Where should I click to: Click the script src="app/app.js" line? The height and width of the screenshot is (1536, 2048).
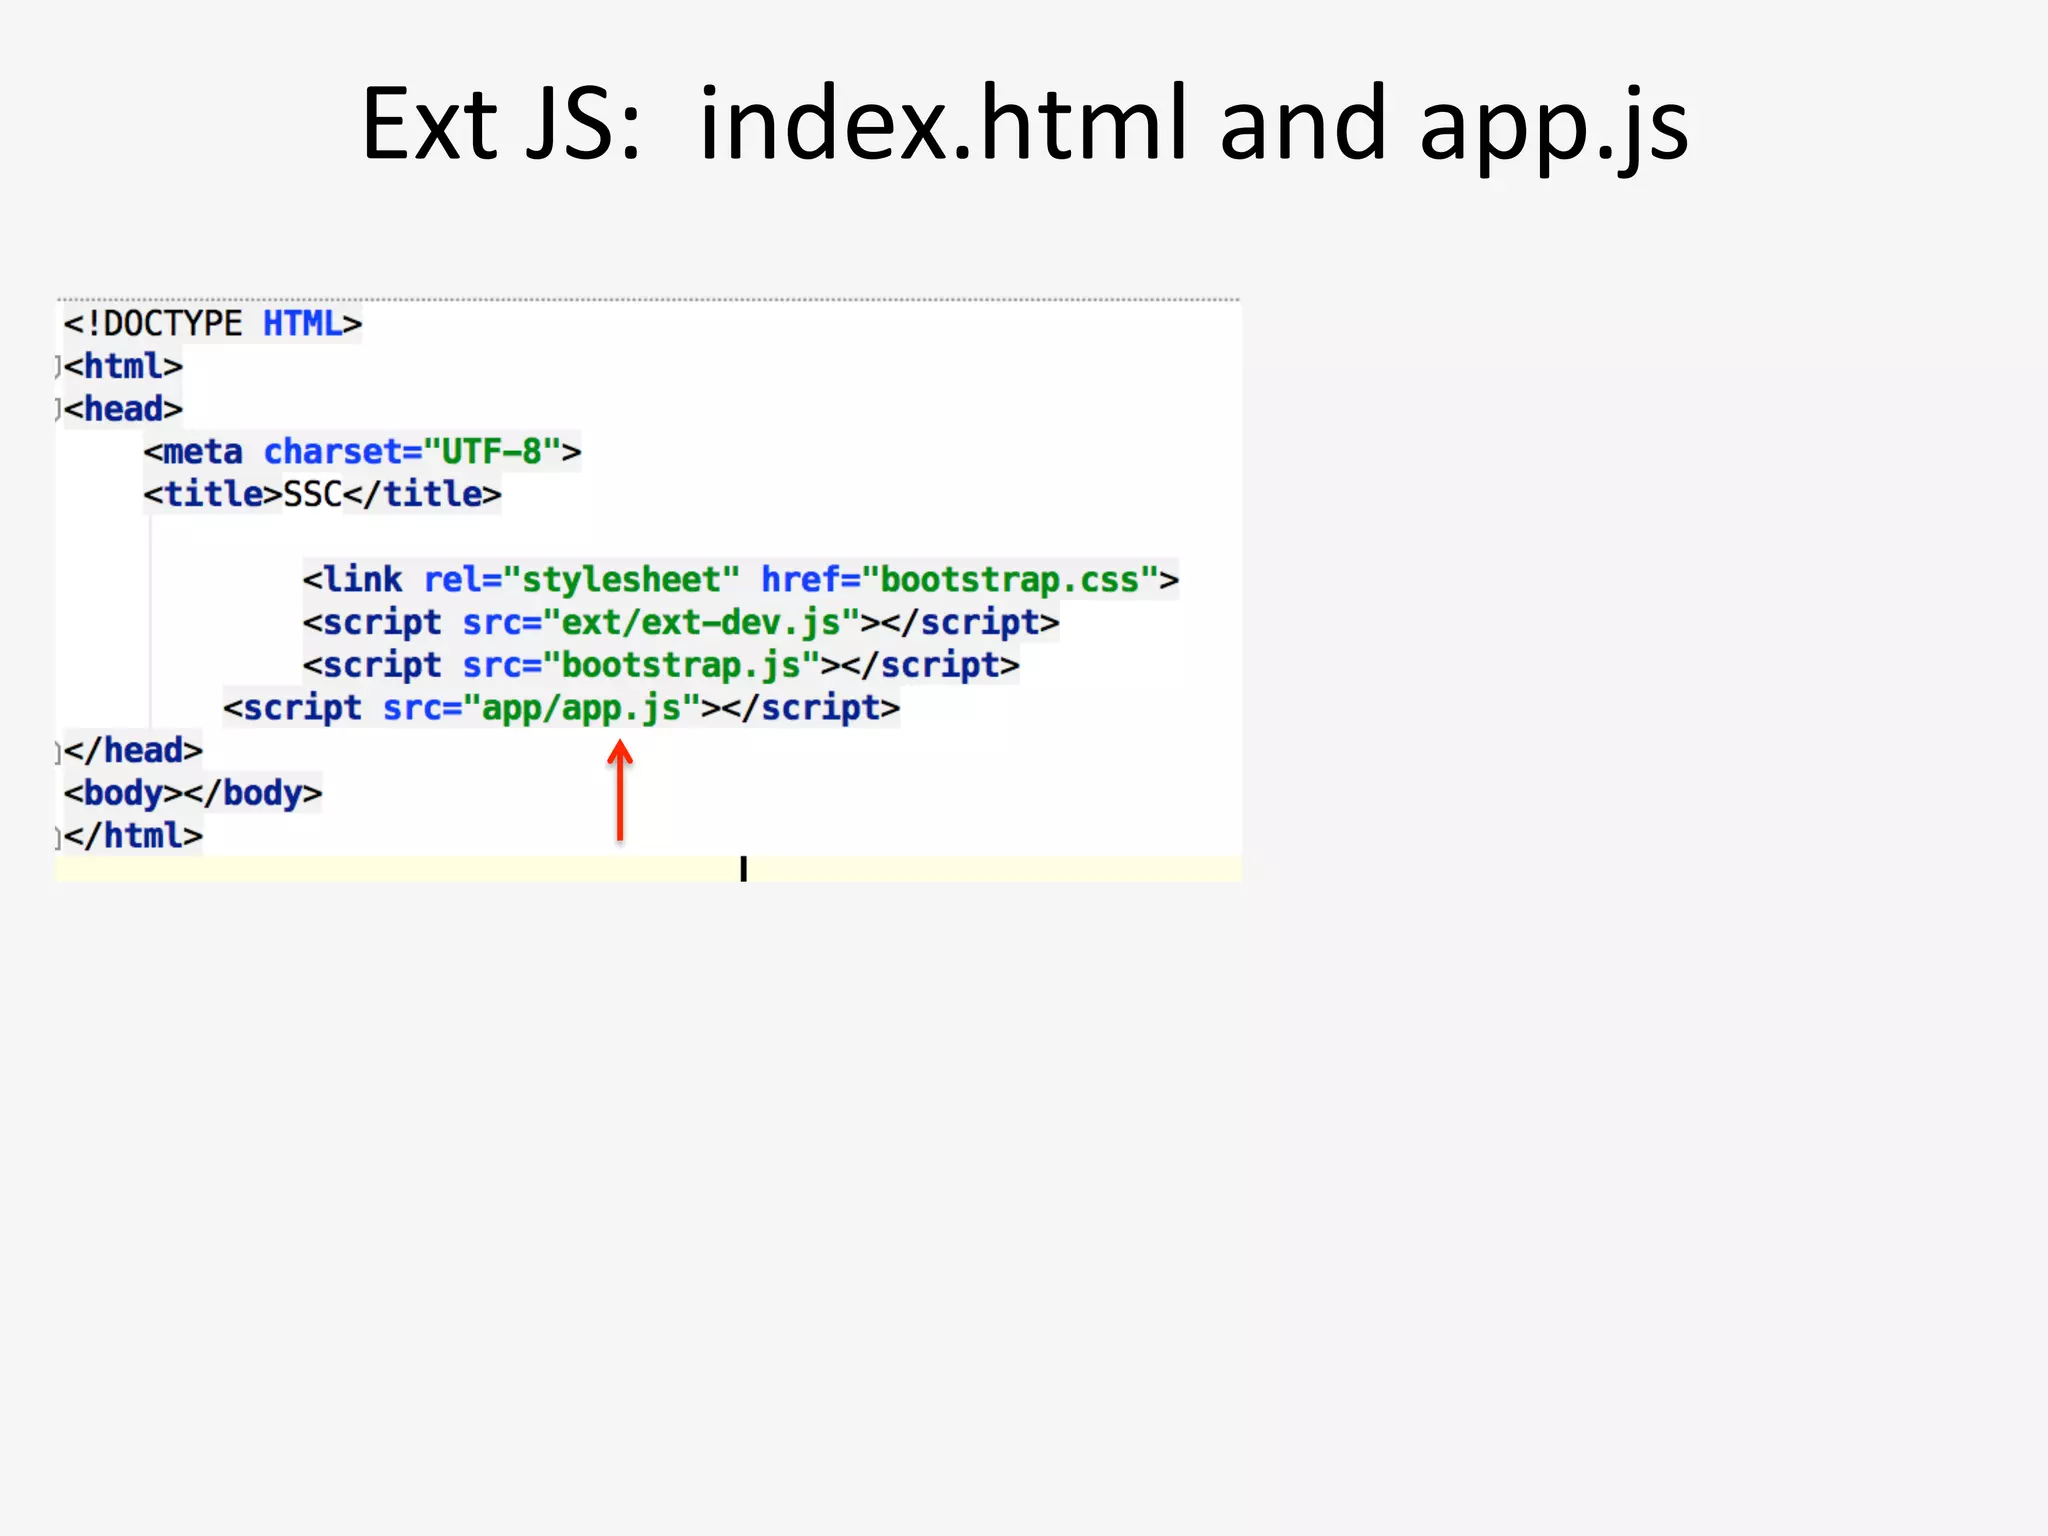coord(562,708)
